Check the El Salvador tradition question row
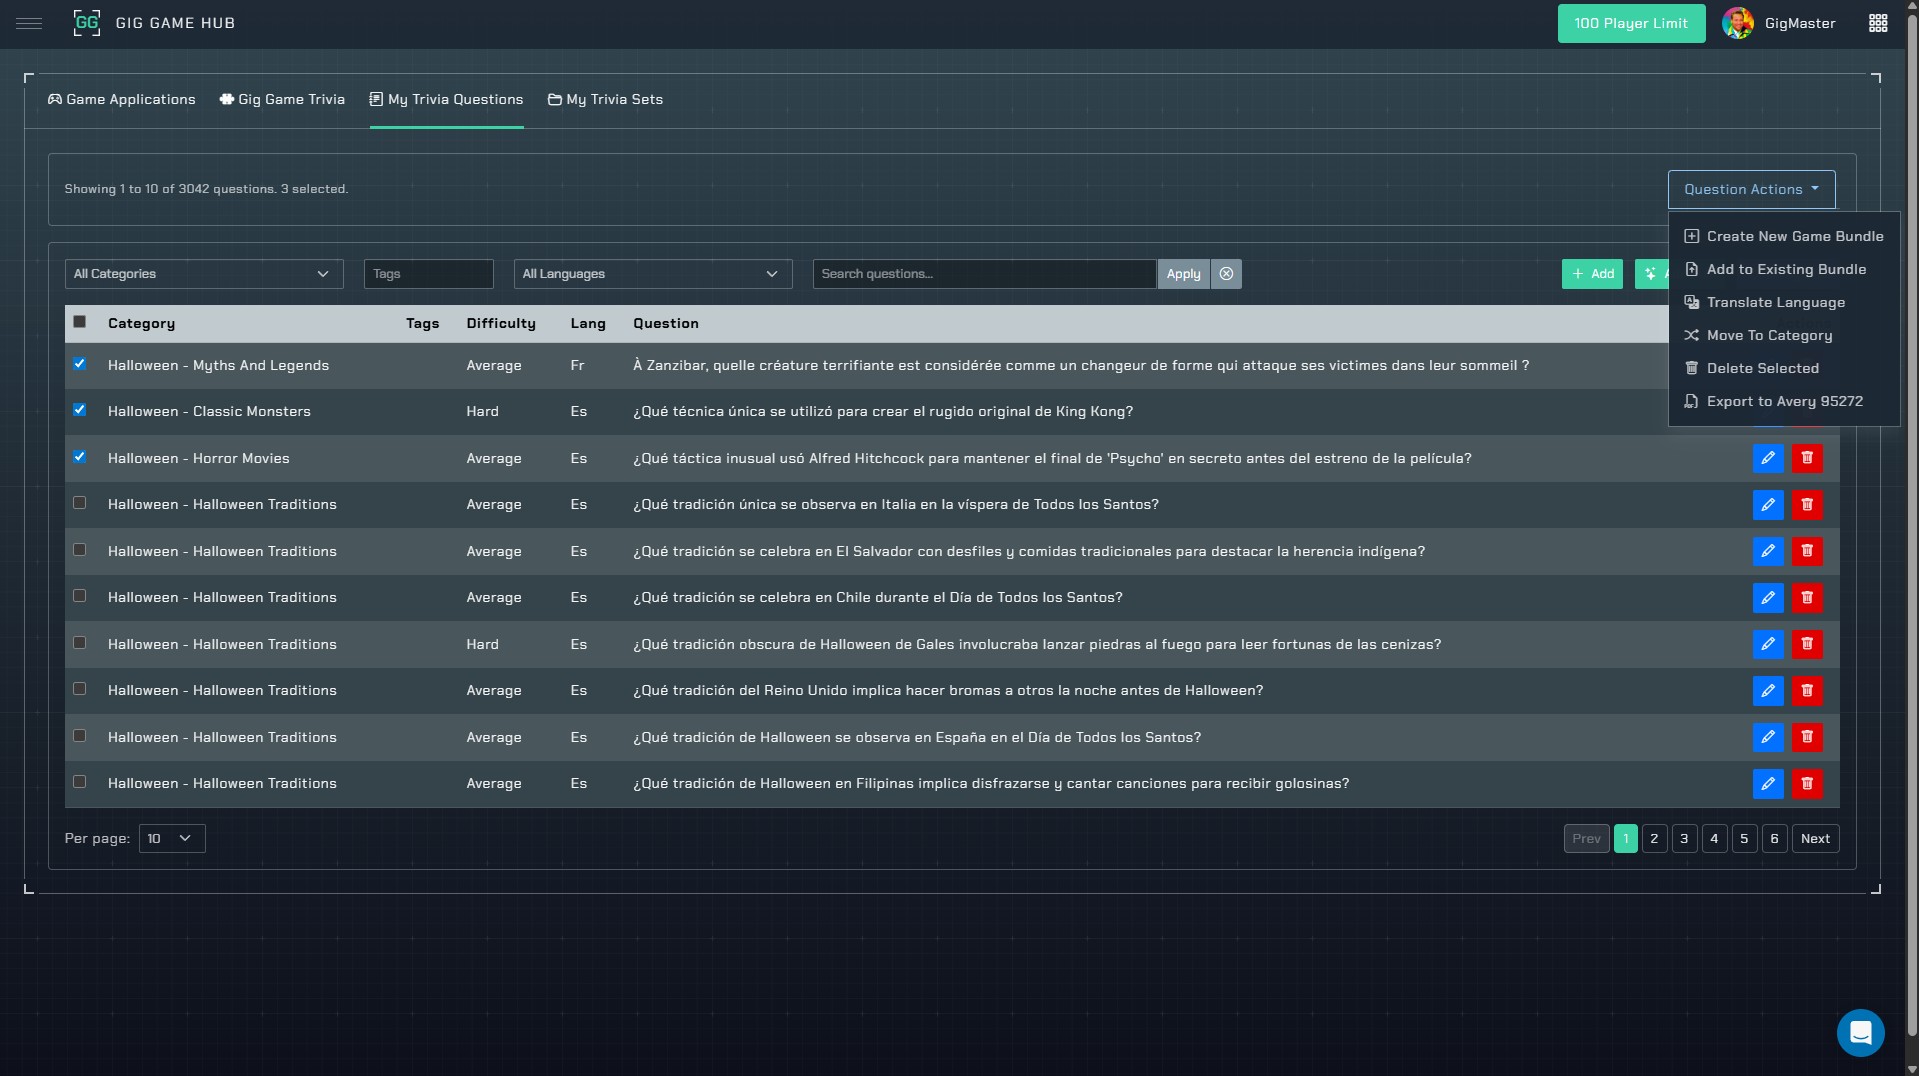1919x1076 pixels. 80,550
